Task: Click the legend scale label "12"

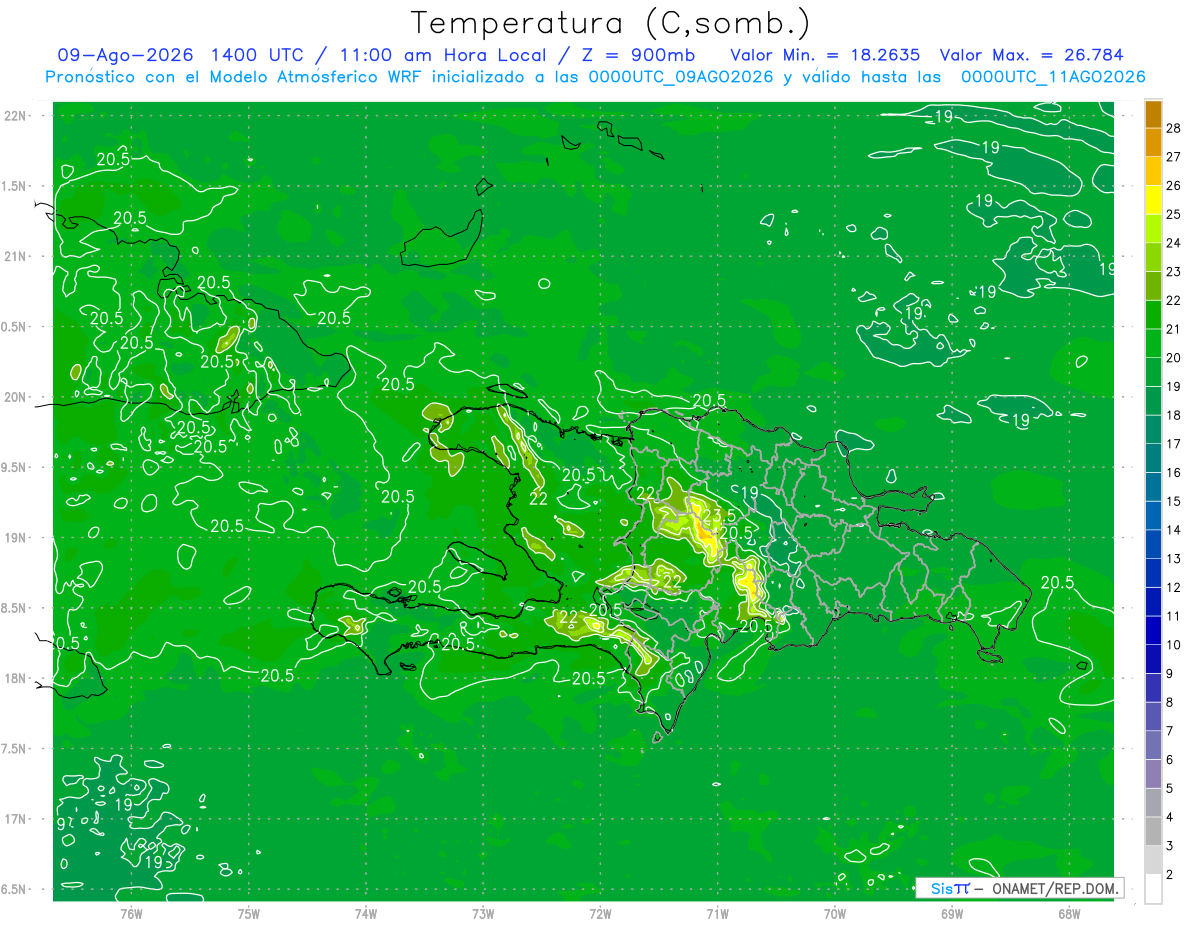Action: pyautogui.click(x=1175, y=587)
